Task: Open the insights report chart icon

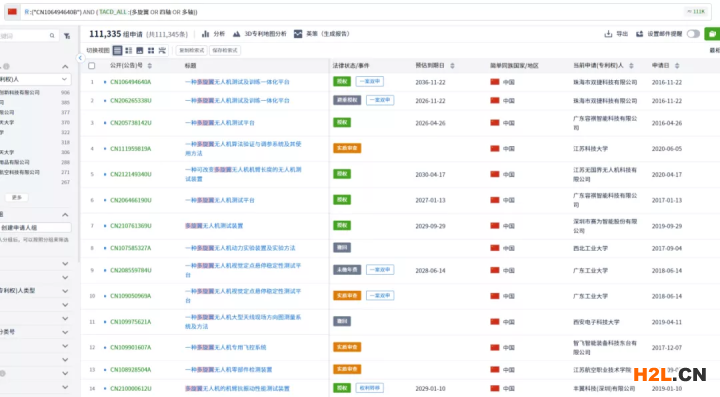Action: coord(298,34)
